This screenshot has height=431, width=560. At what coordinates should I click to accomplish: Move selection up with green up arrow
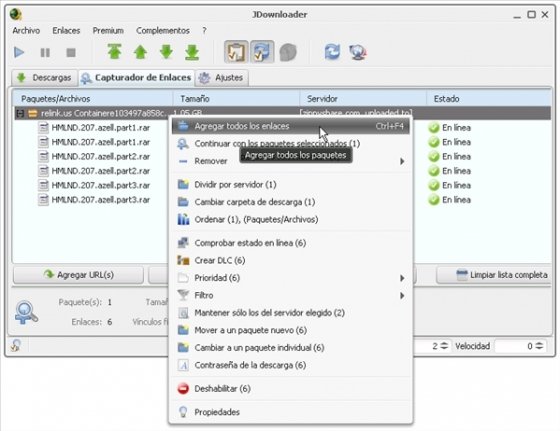click(140, 52)
